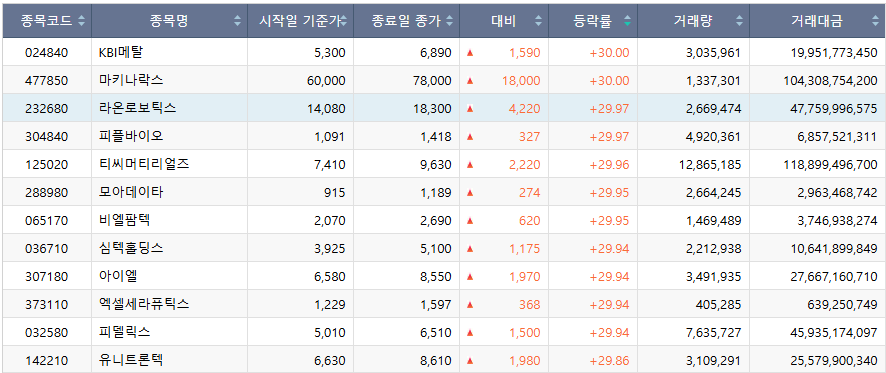Click the 대비 column header label
Screen dimensions: 886x373
pos(503,21)
